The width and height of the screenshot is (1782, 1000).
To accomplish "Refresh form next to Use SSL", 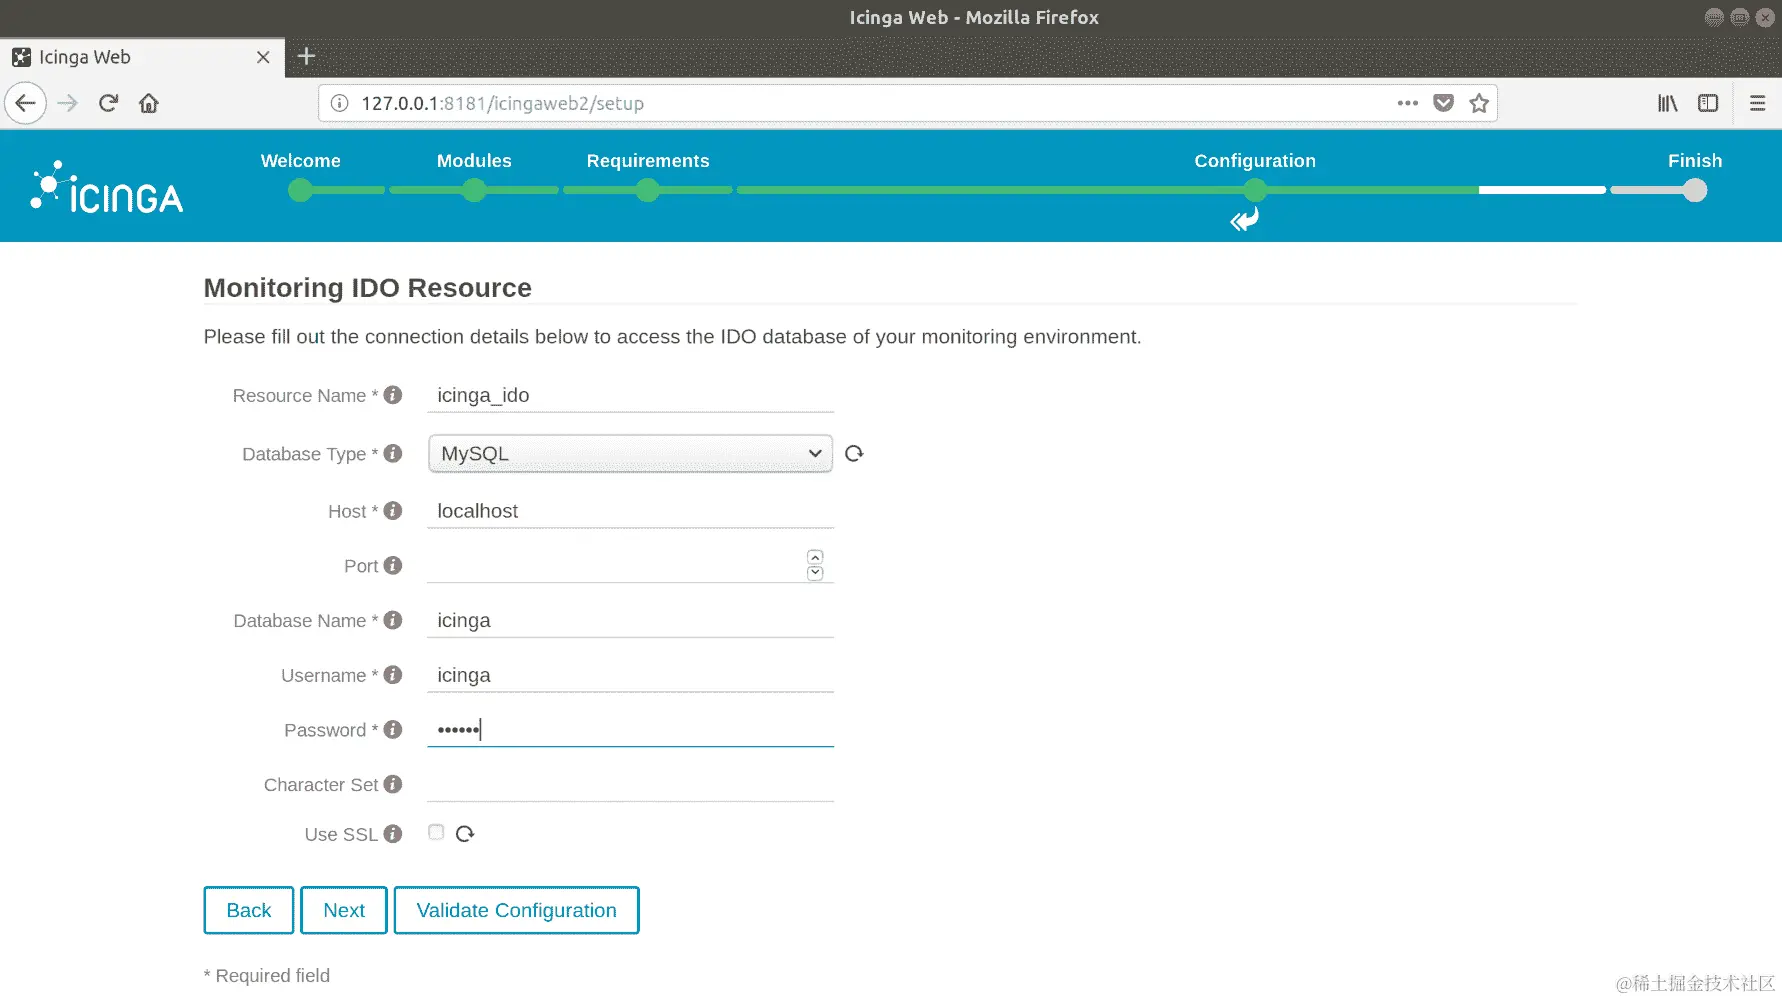I will [465, 833].
